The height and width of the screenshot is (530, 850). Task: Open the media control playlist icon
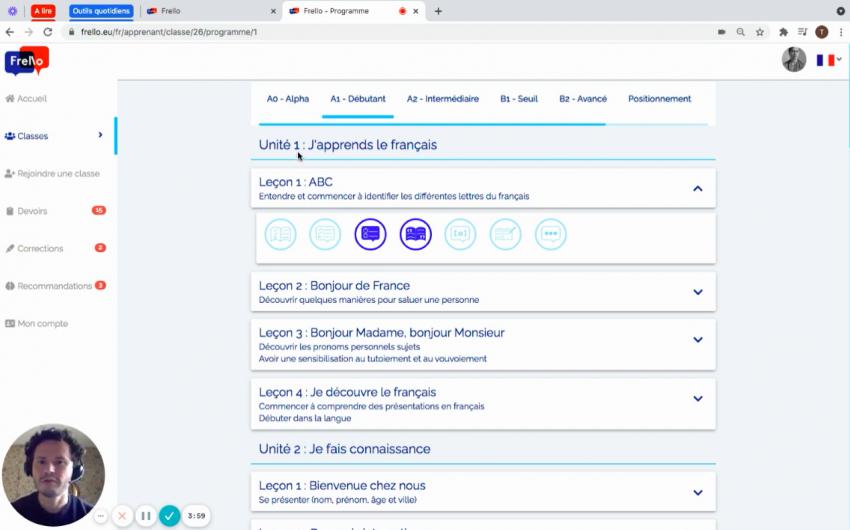point(803,32)
